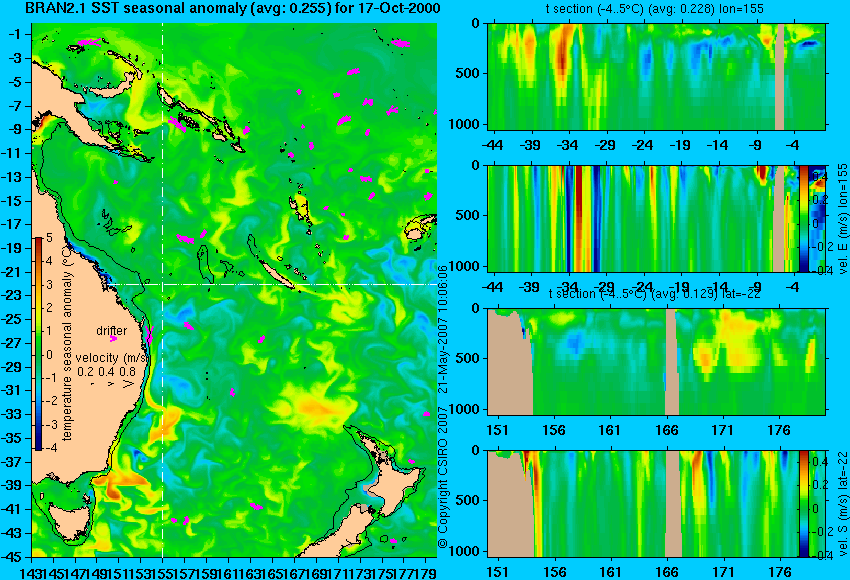Click the temperature seasonal anomaly colorbar on map
Viewport: 850px width, 580px height.
coord(38,344)
